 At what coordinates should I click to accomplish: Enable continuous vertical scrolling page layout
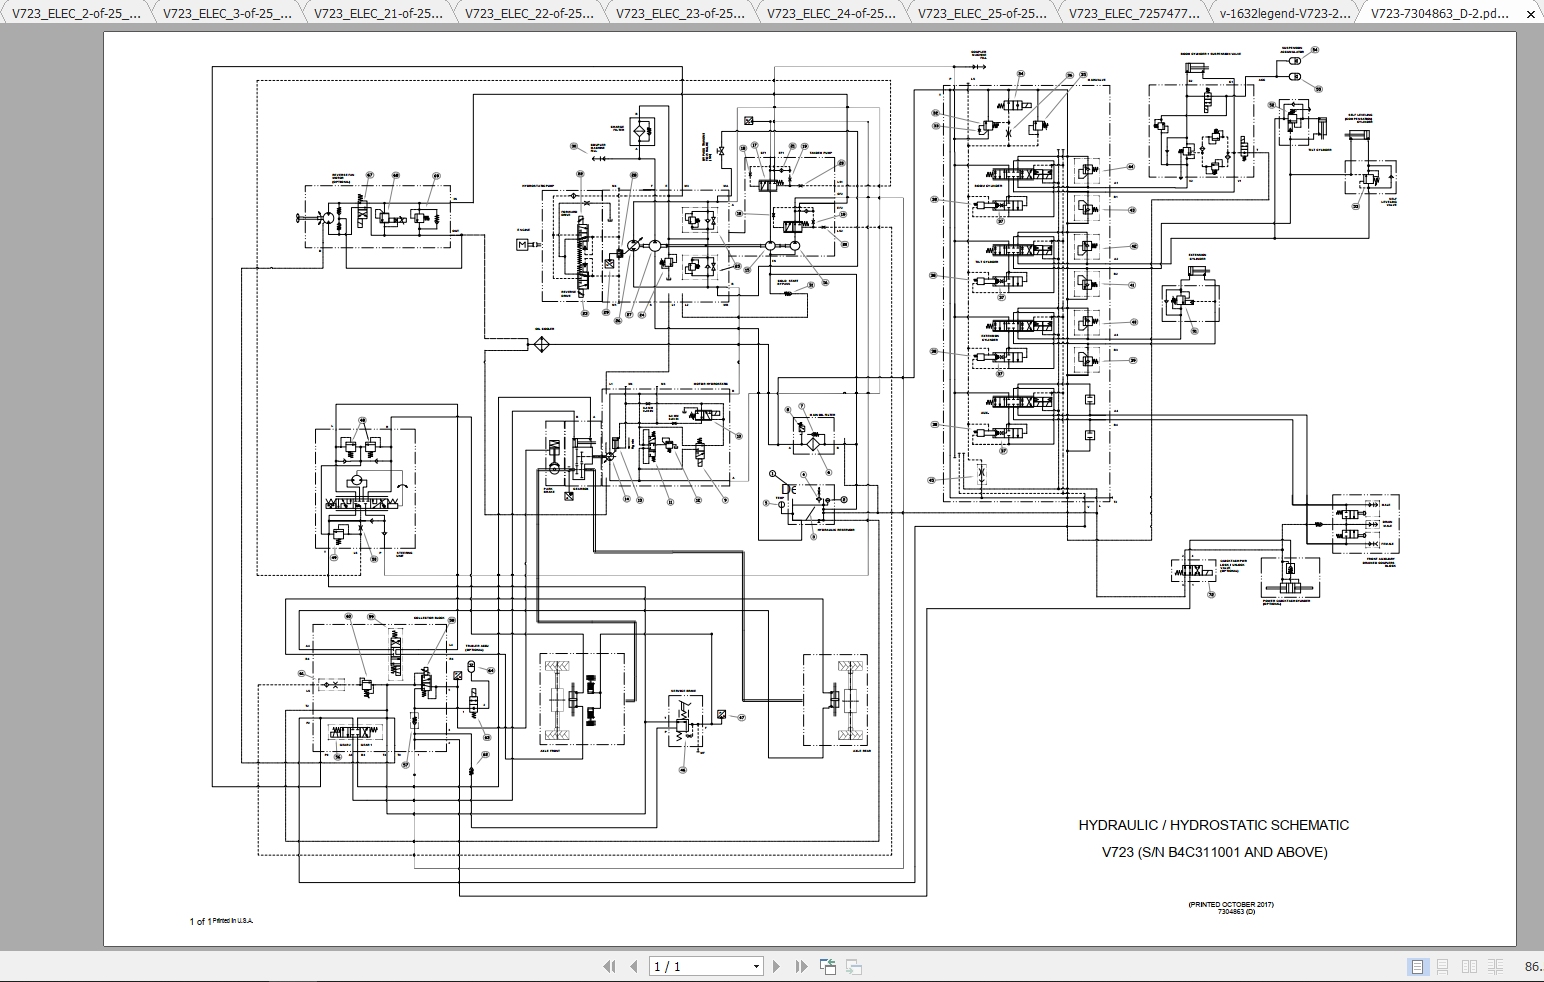1442,966
